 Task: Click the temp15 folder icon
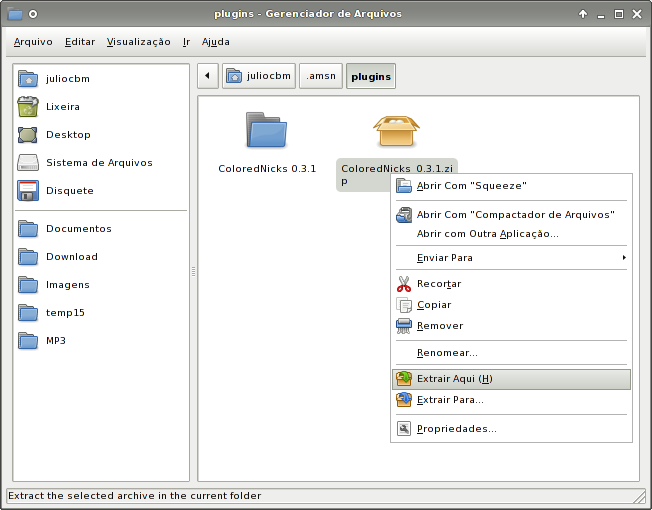point(28,313)
